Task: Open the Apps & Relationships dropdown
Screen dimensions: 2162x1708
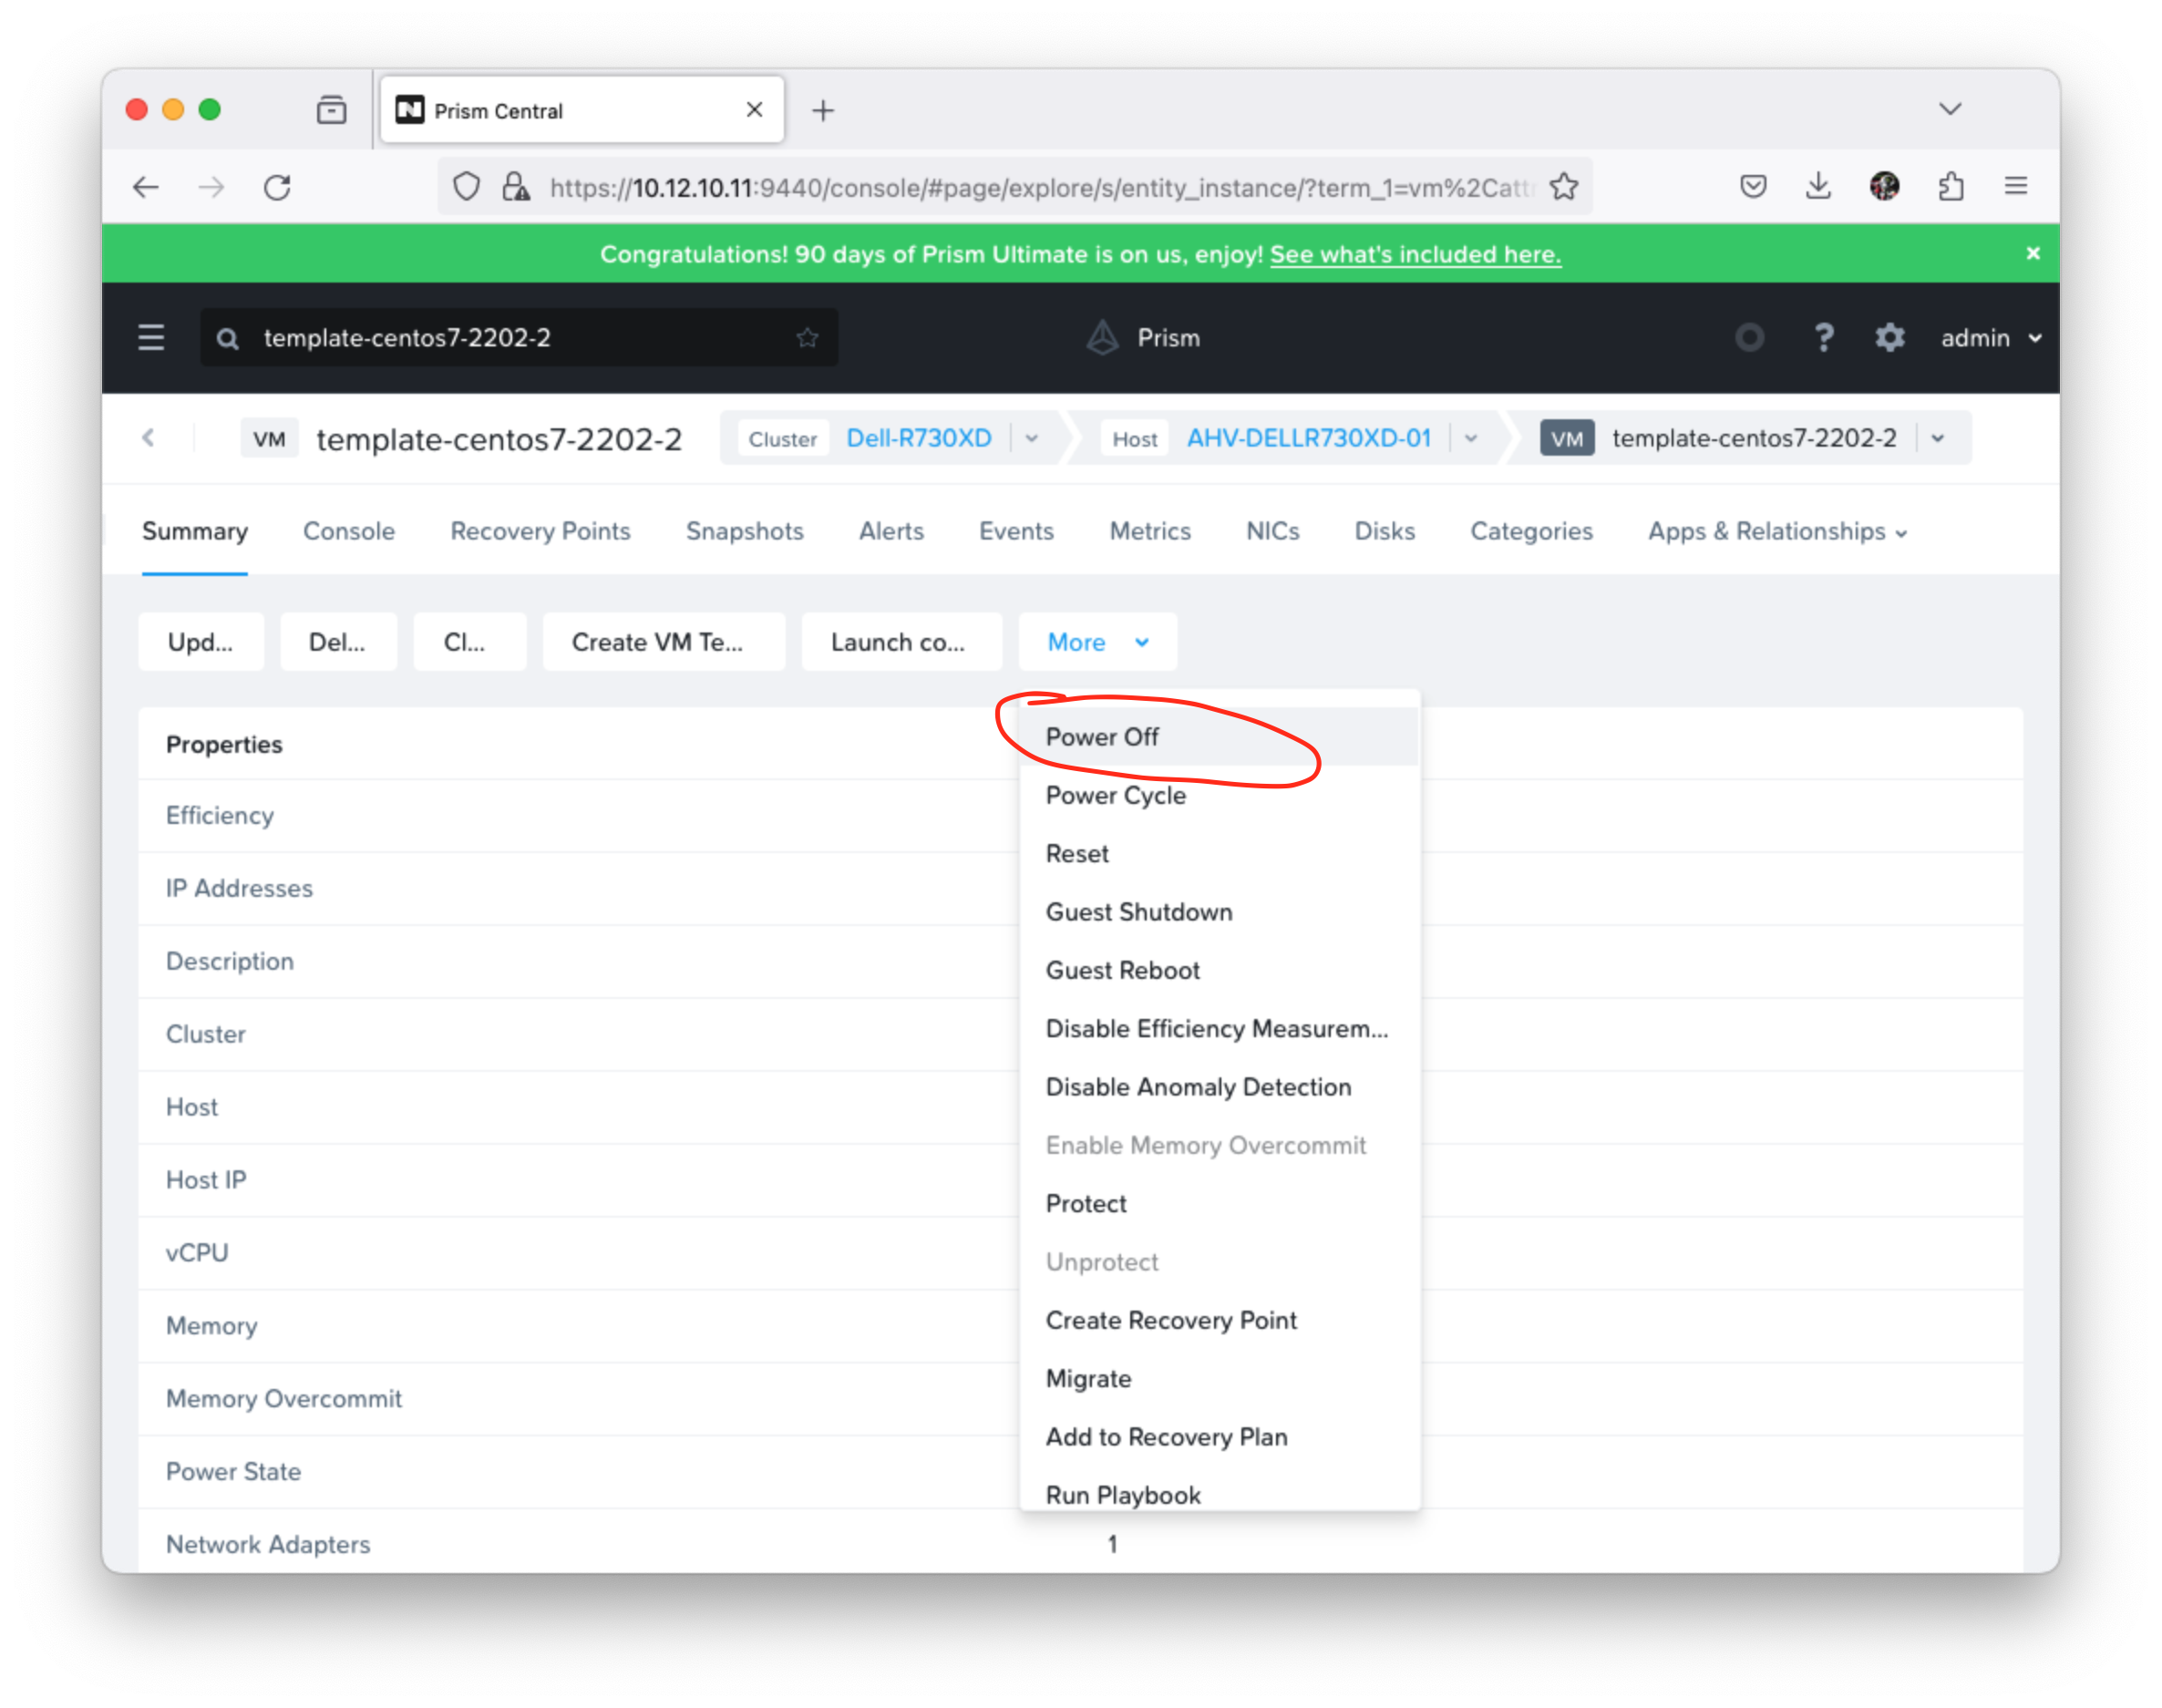Action: tap(1778, 532)
